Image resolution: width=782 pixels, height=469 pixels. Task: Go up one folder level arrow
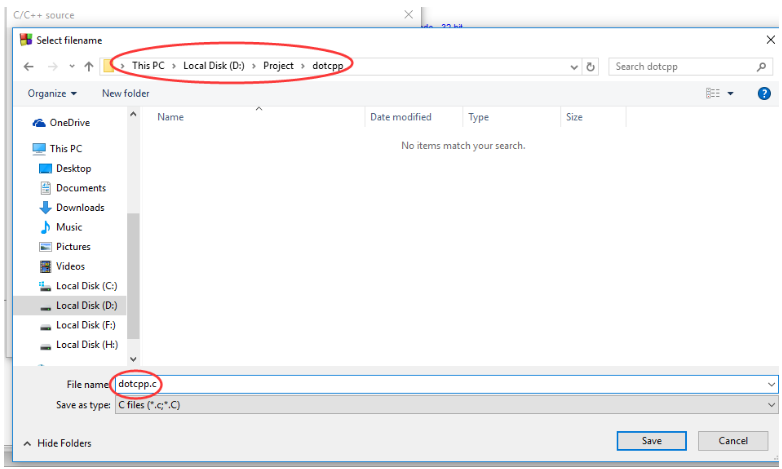click(89, 66)
